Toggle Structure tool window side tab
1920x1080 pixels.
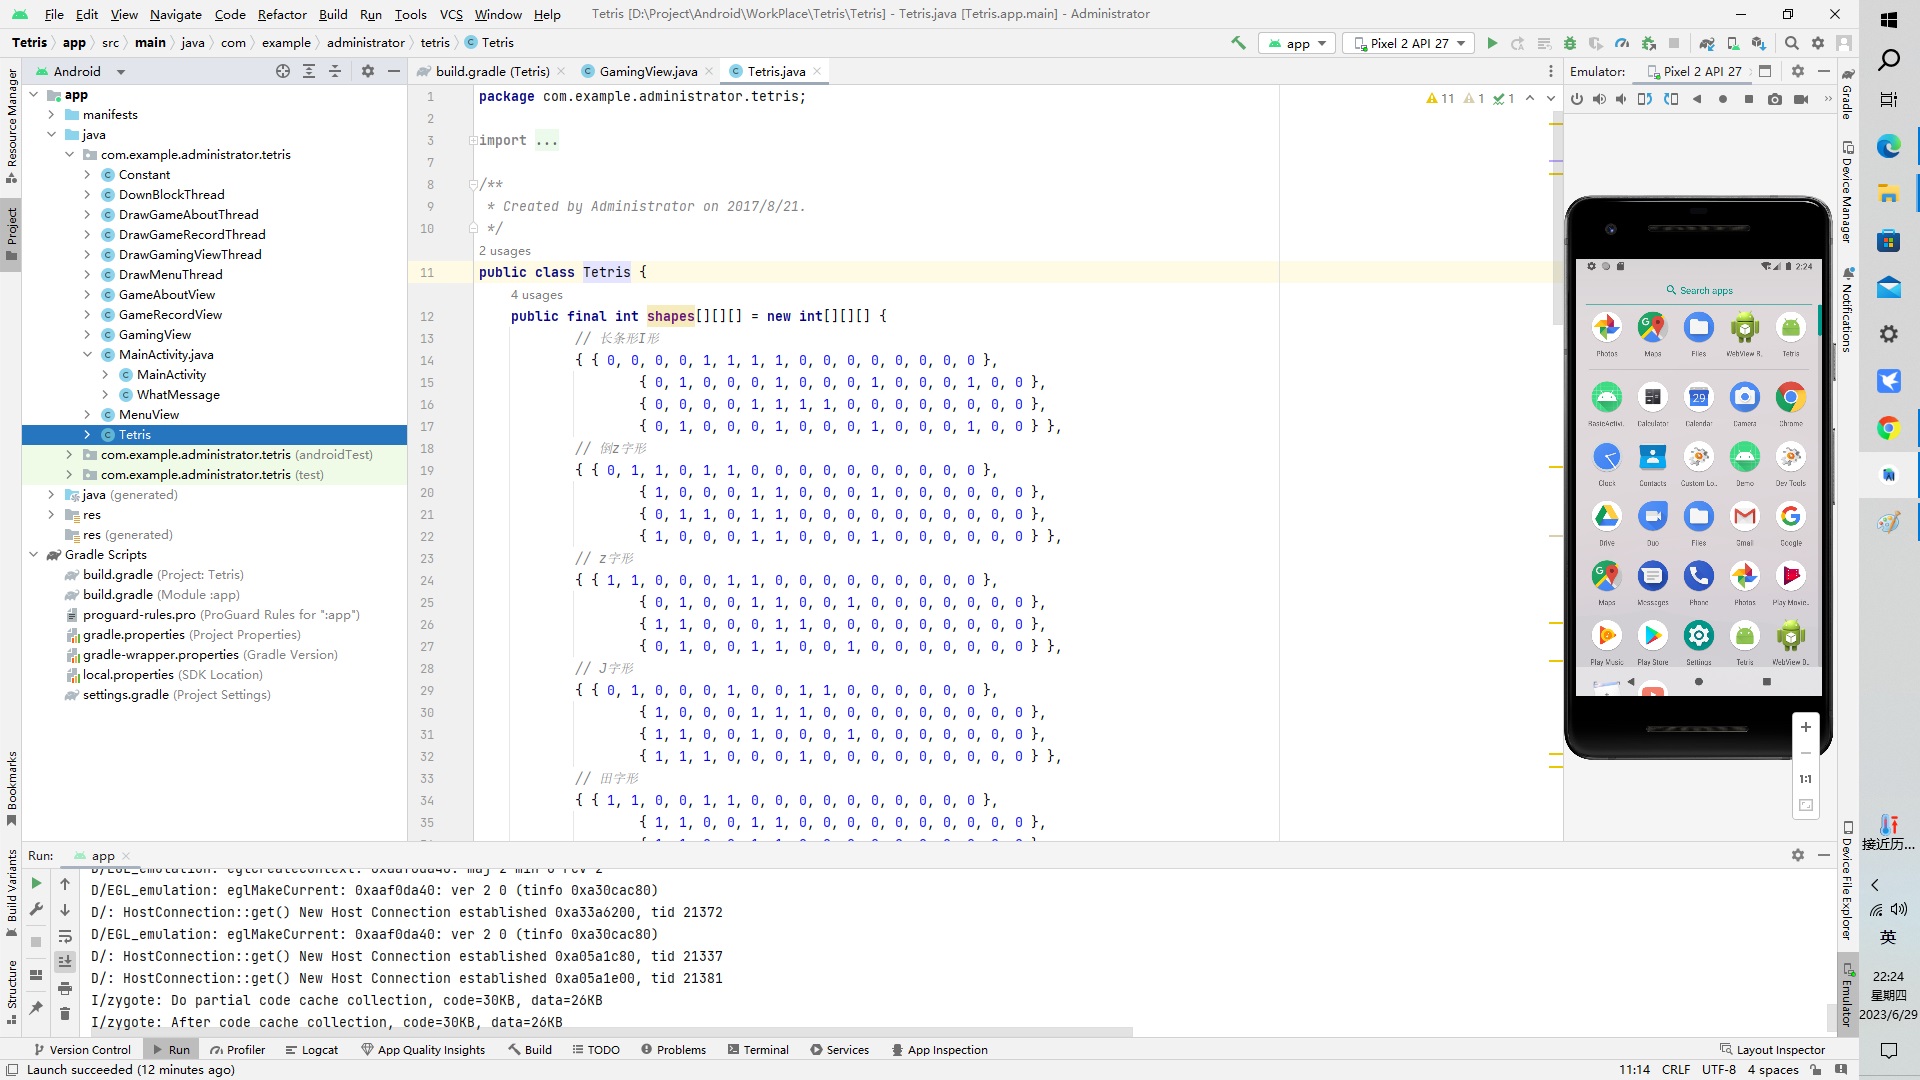(x=11, y=992)
